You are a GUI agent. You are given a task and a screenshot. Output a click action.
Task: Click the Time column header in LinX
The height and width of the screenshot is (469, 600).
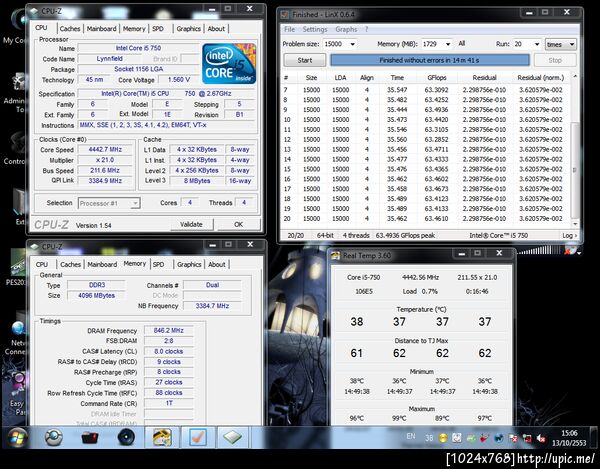coord(397,78)
